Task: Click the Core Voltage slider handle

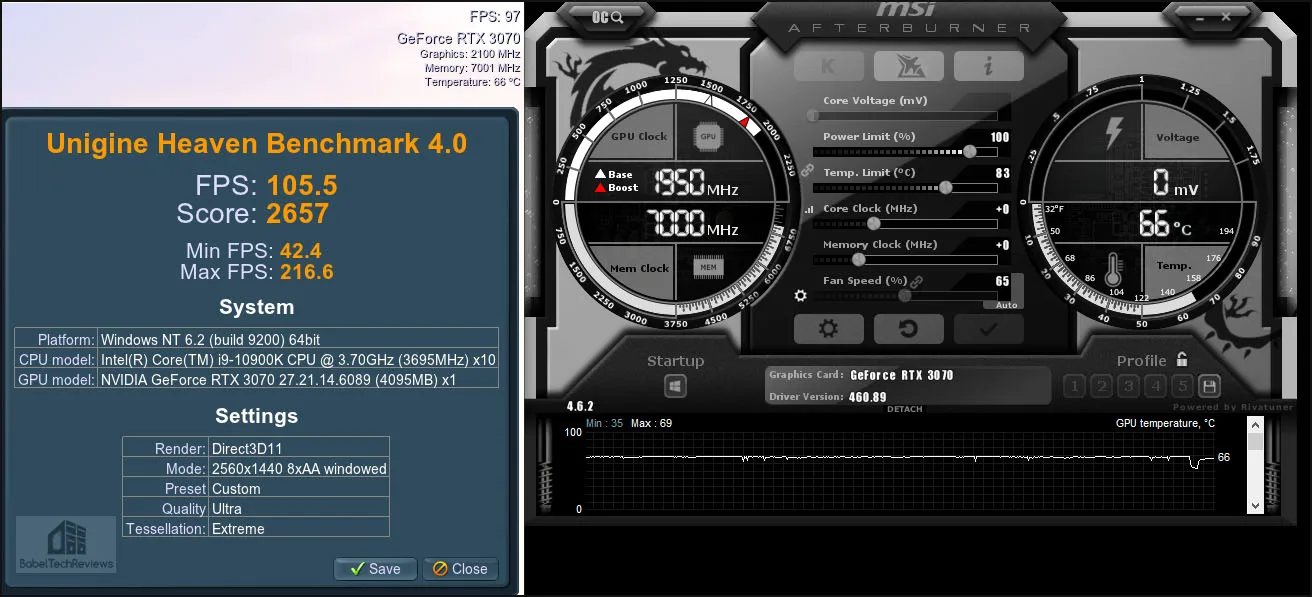Action: (x=813, y=116)
